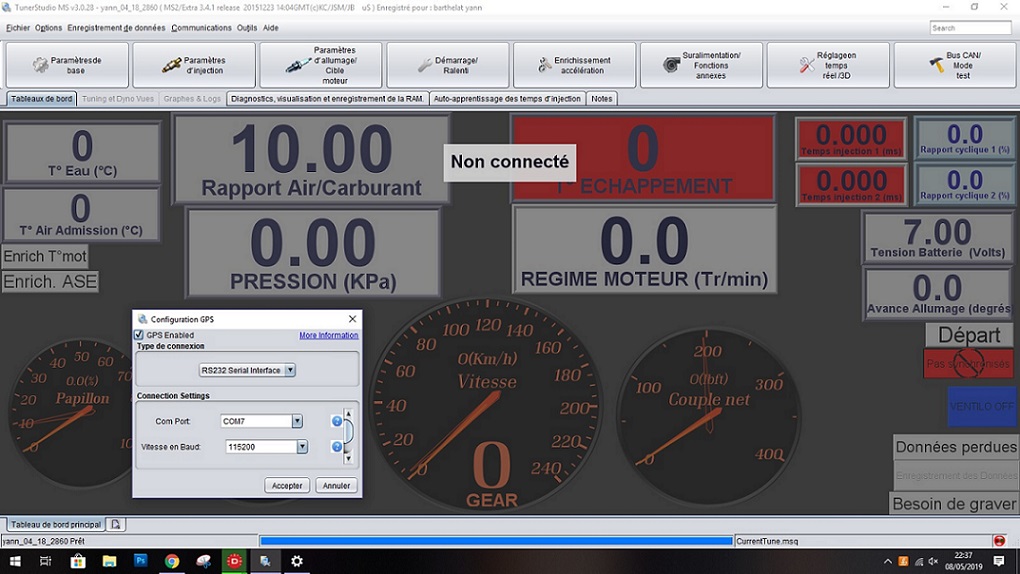Open Réglage en temps réel /3D tools
Screen dimensions: 1020x574
coord(827,65)
